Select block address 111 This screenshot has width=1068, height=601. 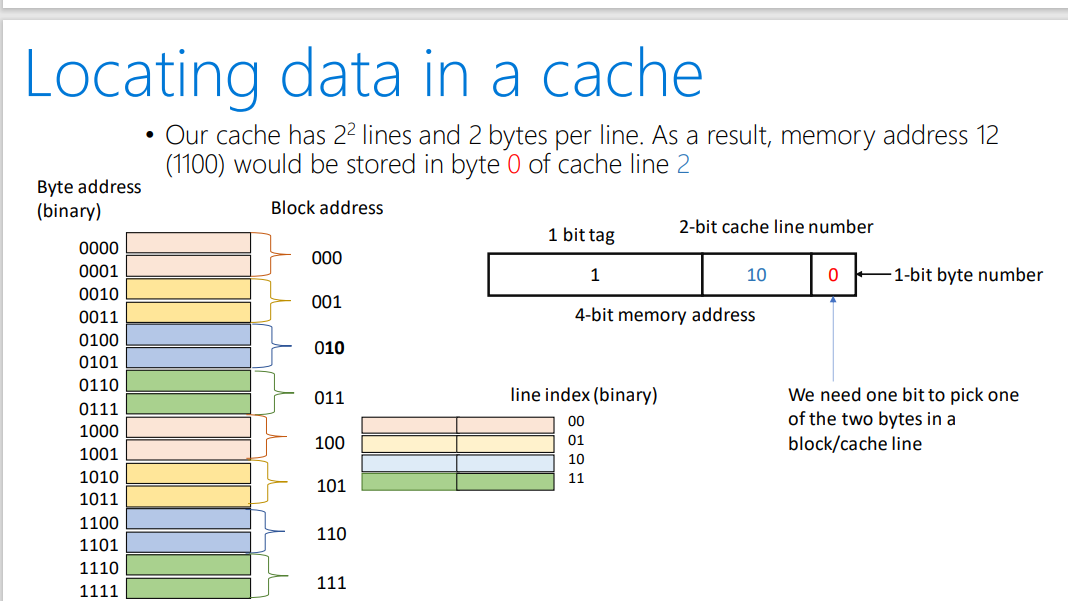330,582
